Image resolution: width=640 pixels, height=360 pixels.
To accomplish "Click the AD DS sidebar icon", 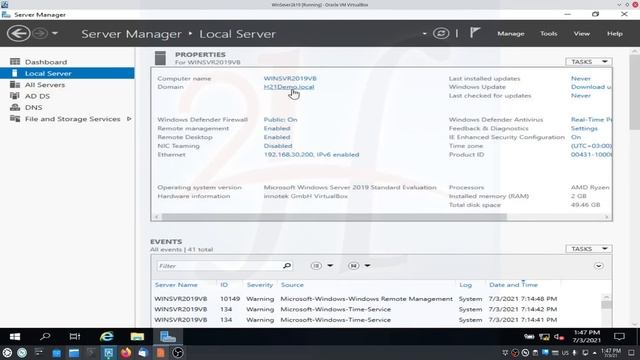I will pos(15,96).
